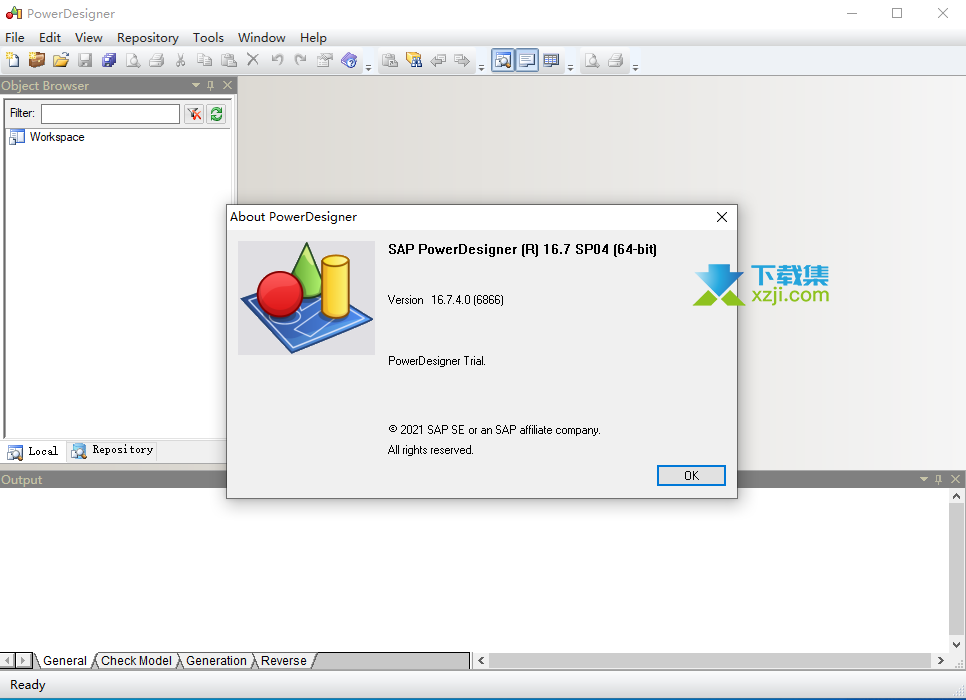Click OK in About PowerDesigner dialog
This screenshot has width=966, height=700.
point(691,476)
